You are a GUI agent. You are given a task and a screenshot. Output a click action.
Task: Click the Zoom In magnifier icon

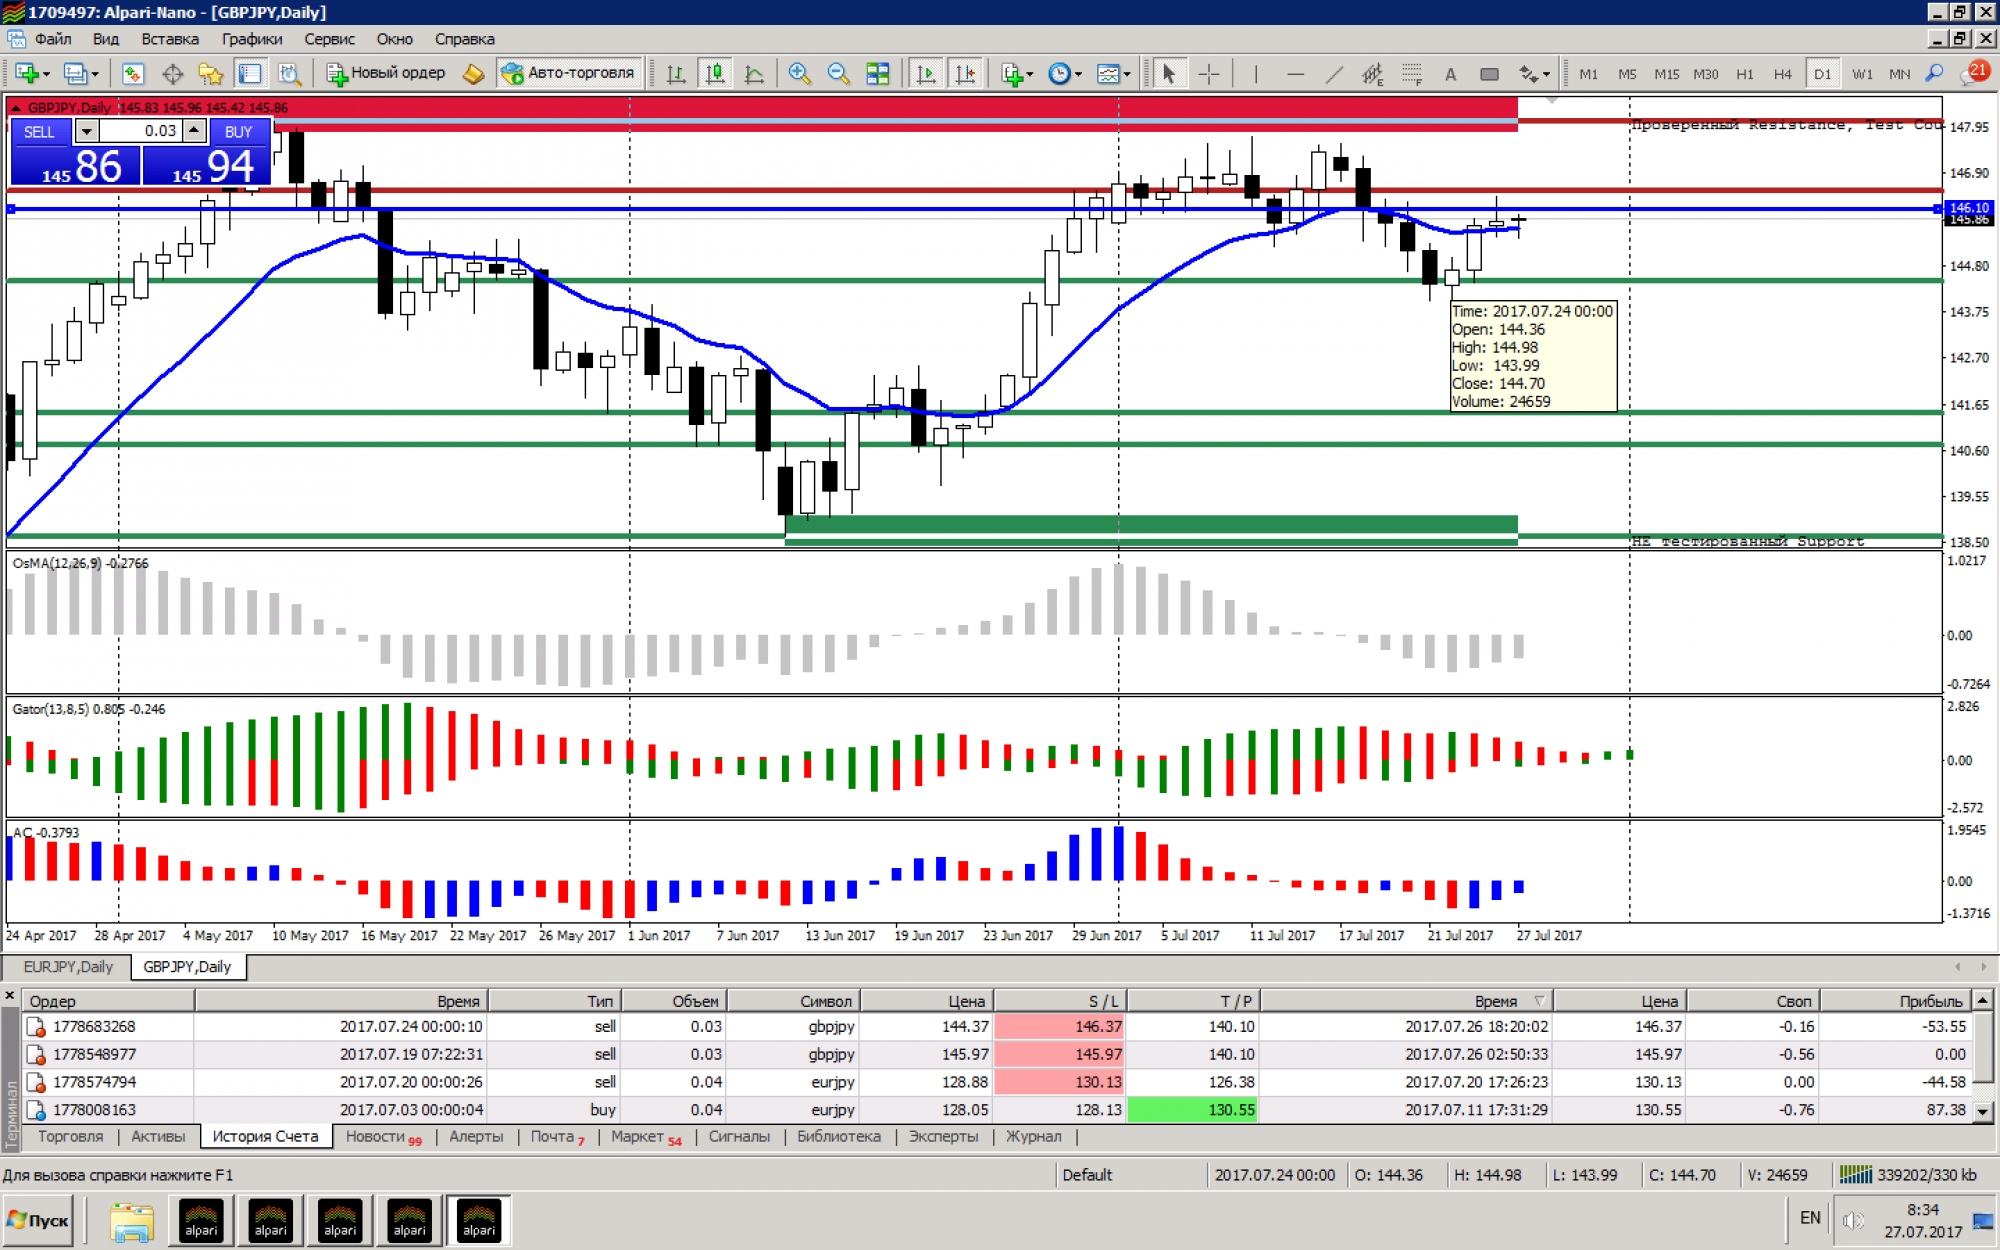(x=798, y=73)
